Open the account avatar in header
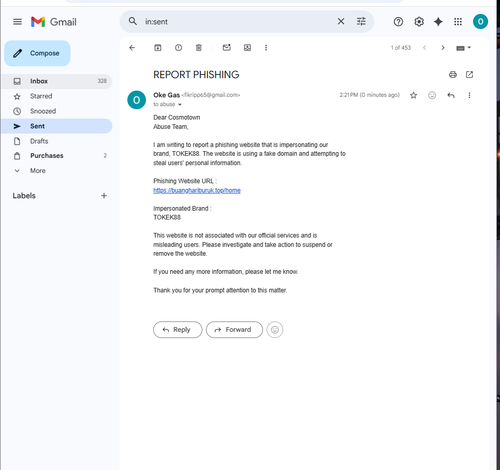The height and width of the screenshot is (470, 500). click(480, 22)
